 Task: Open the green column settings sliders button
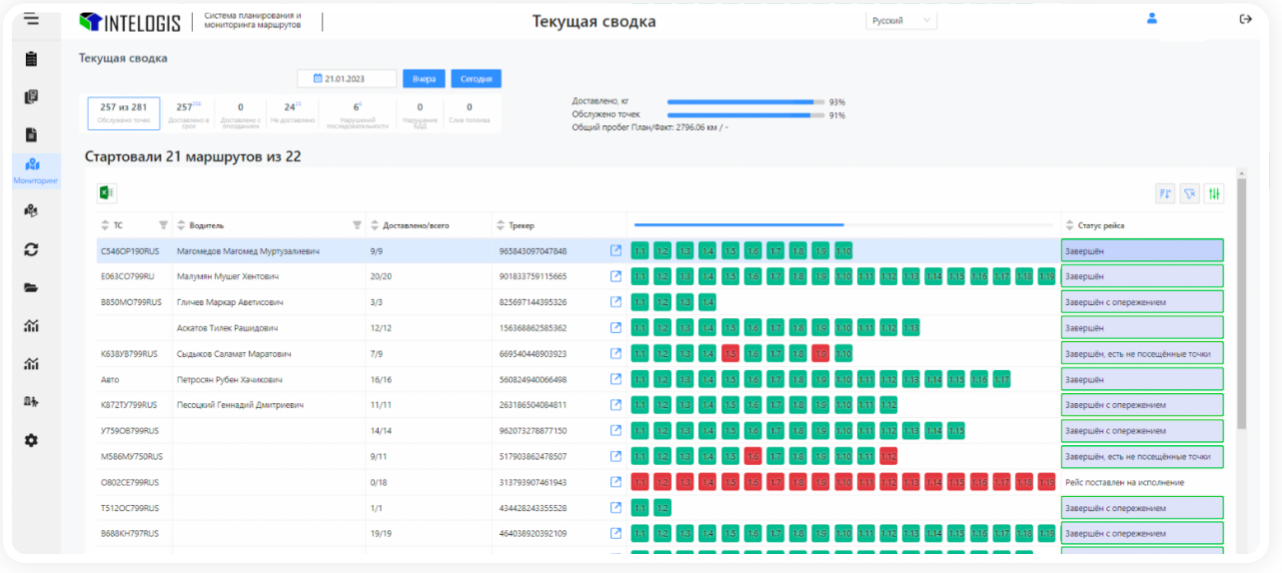pos(1214,194)
